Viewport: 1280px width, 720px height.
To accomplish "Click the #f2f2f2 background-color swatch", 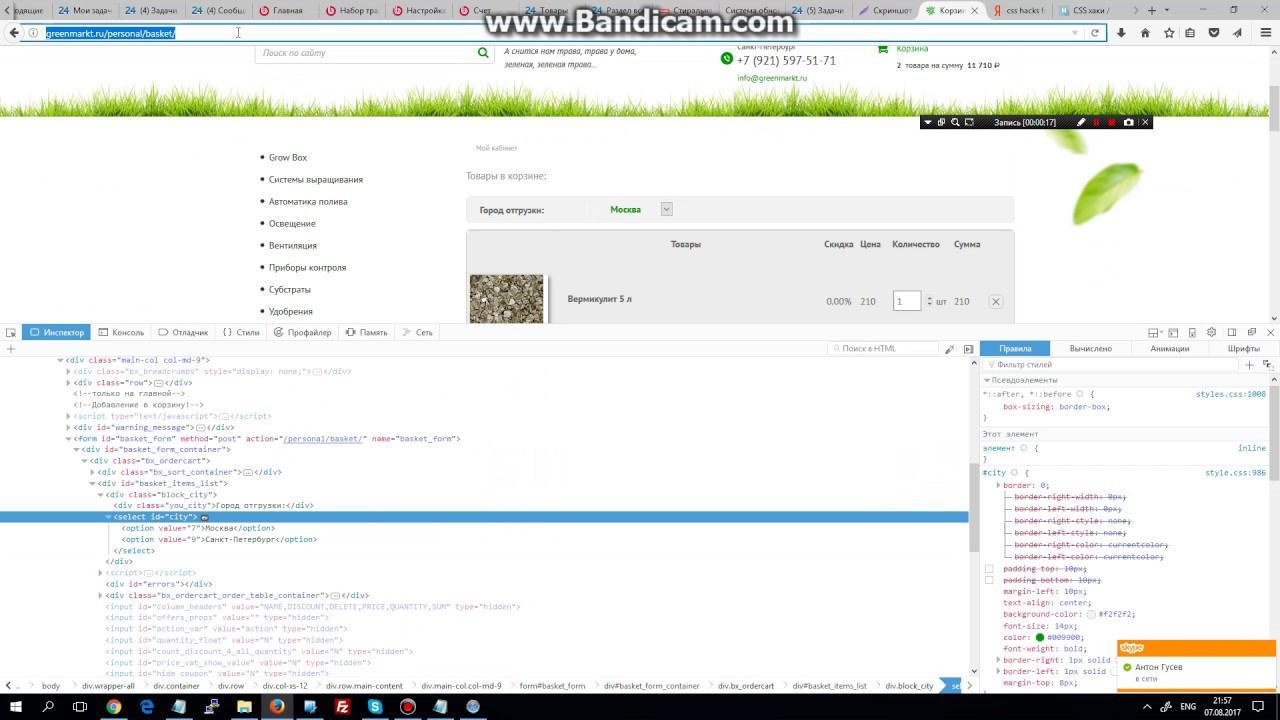I will pyautogui.click(x=1091, y=614).
